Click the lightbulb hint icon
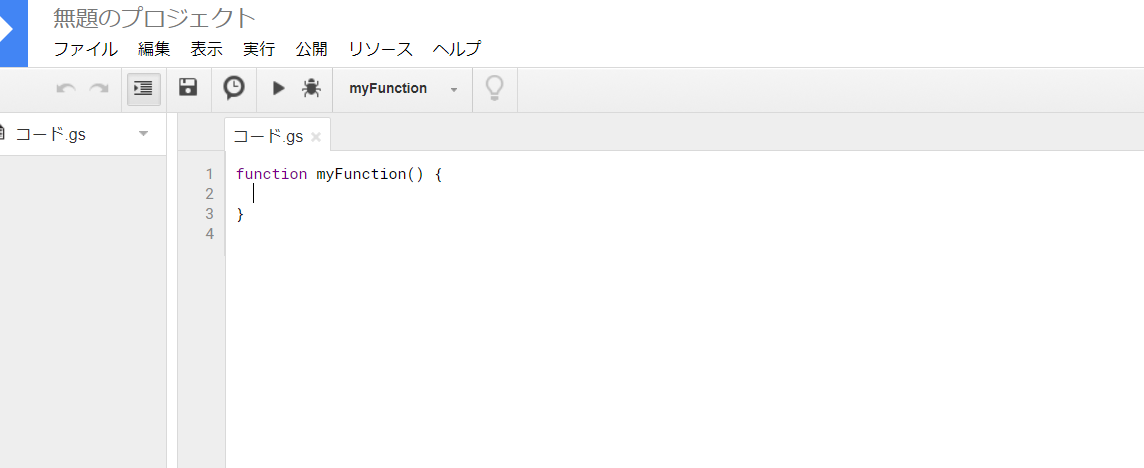1144x468 pixels. tap(495, 88)
